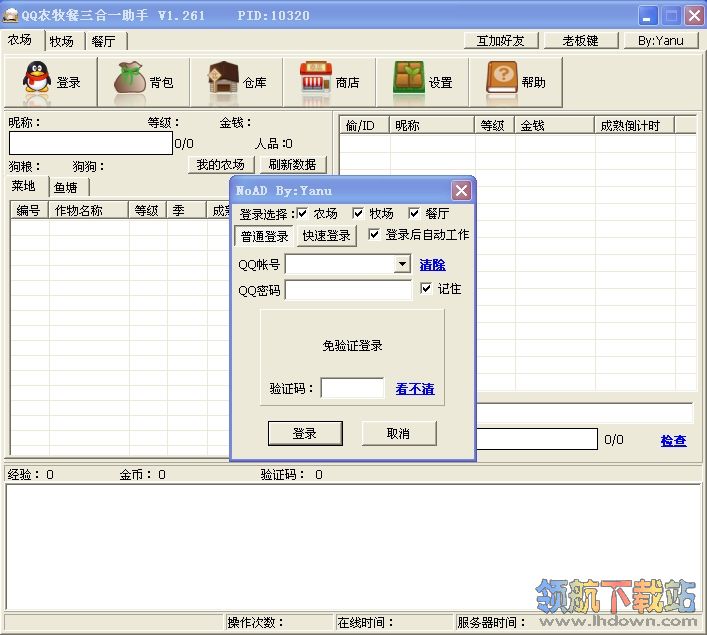Click the 偷/ID column header

click(364, 125)
